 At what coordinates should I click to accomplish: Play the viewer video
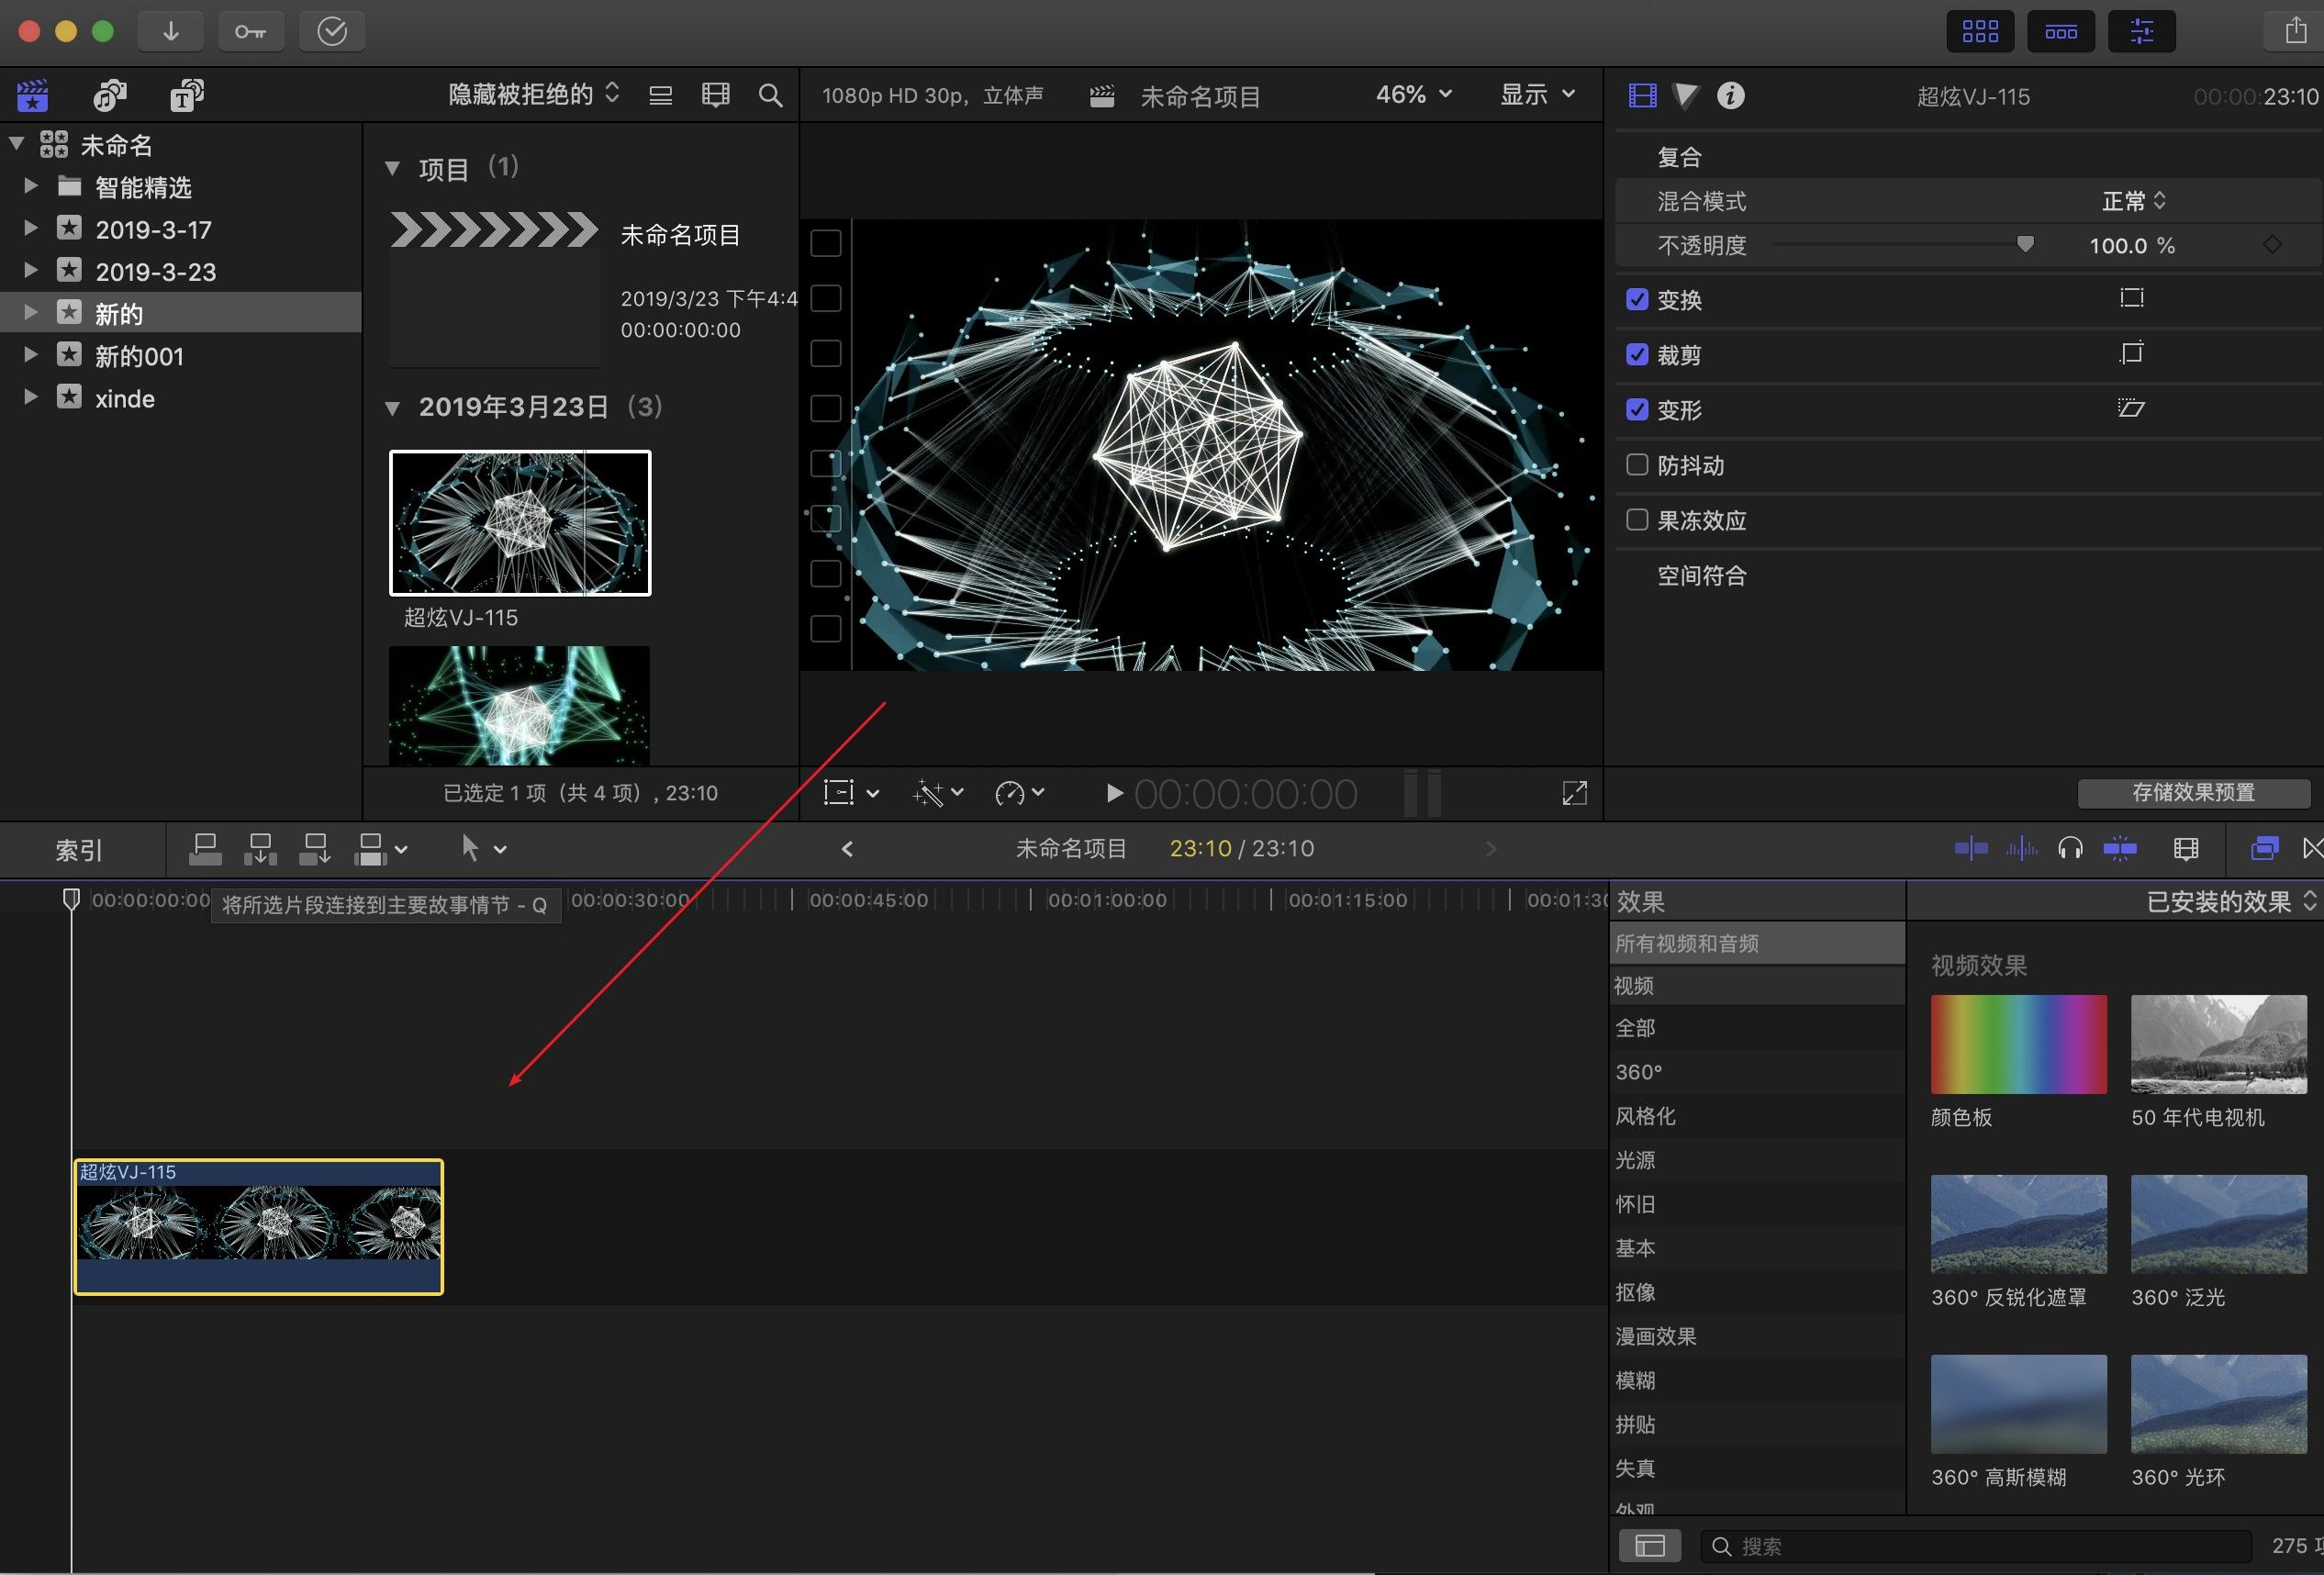pos(1113,793)
